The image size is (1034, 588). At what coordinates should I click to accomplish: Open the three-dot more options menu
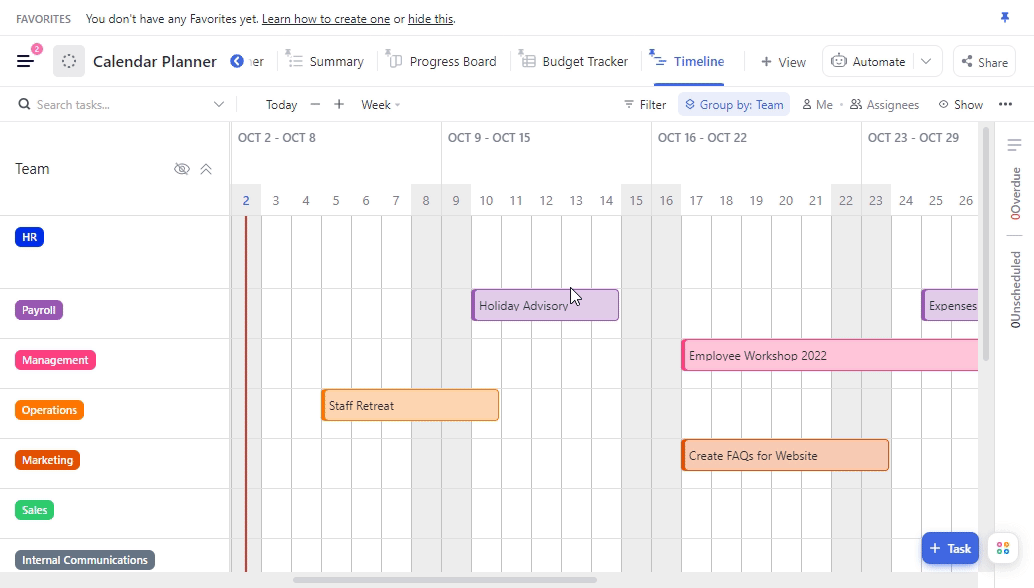(x=1005, y=104)
